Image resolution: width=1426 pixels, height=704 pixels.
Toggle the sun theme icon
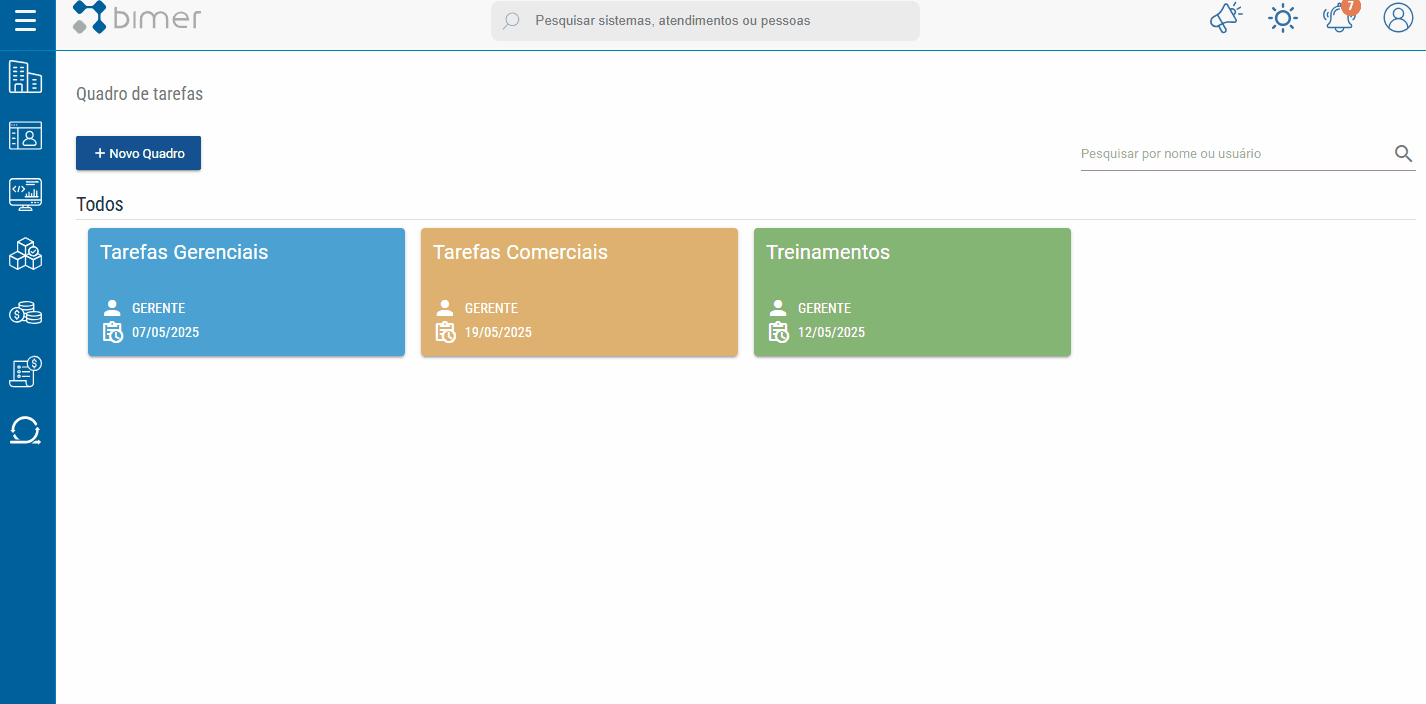1282,18
